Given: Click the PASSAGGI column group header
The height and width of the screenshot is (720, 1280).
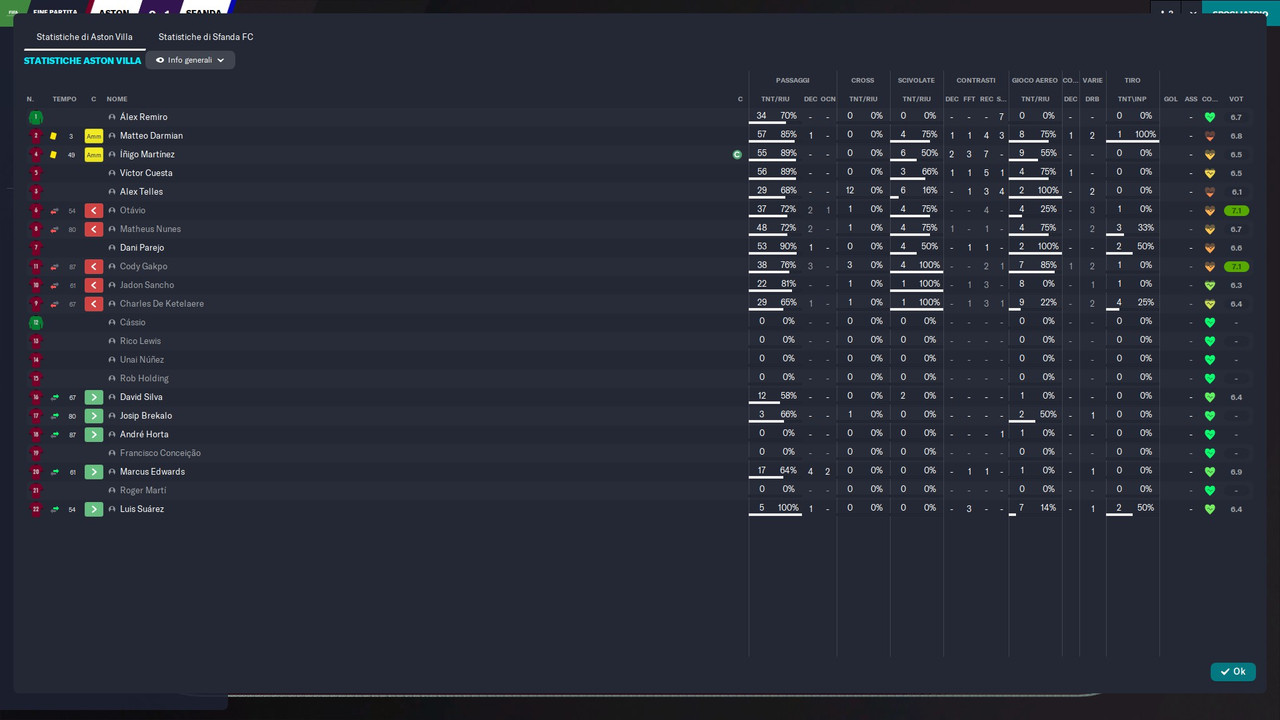Looking at the screenshot, I should tap(793, 80).
